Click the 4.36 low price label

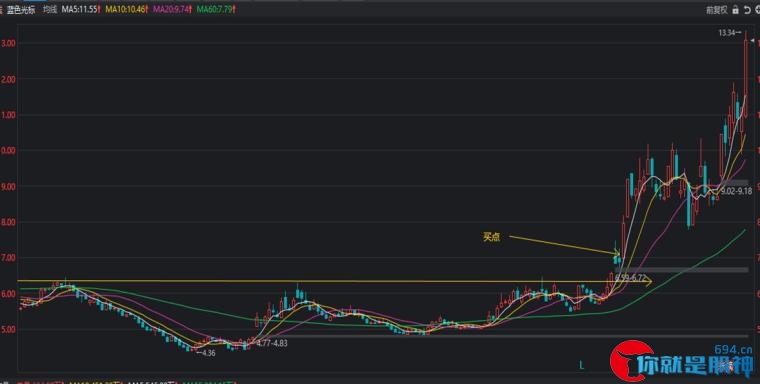coord(208,353)
